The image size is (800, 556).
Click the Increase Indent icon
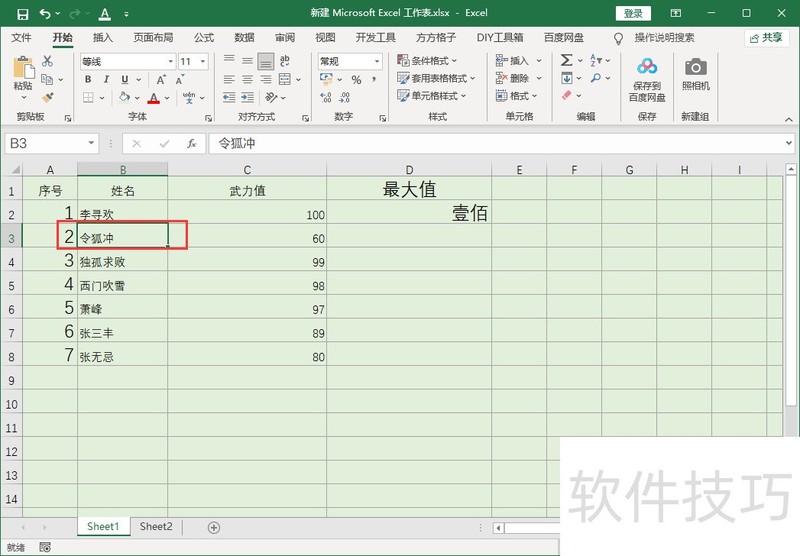click(x=248, y=97)
